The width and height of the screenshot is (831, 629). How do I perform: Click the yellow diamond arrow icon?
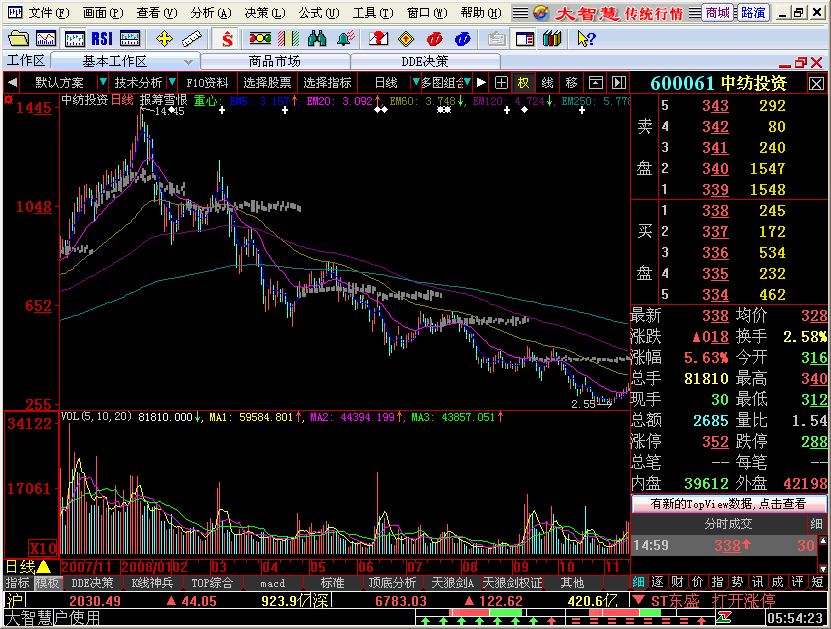click(406, 39)
